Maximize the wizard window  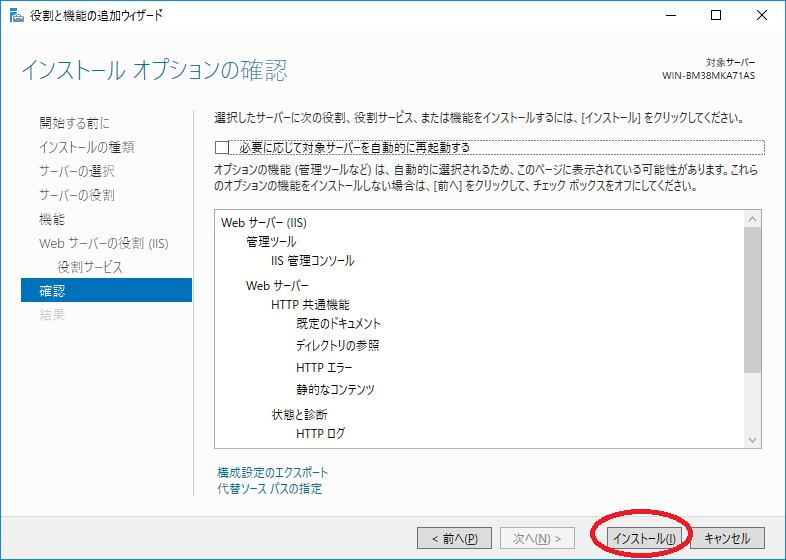coord(716,15)
